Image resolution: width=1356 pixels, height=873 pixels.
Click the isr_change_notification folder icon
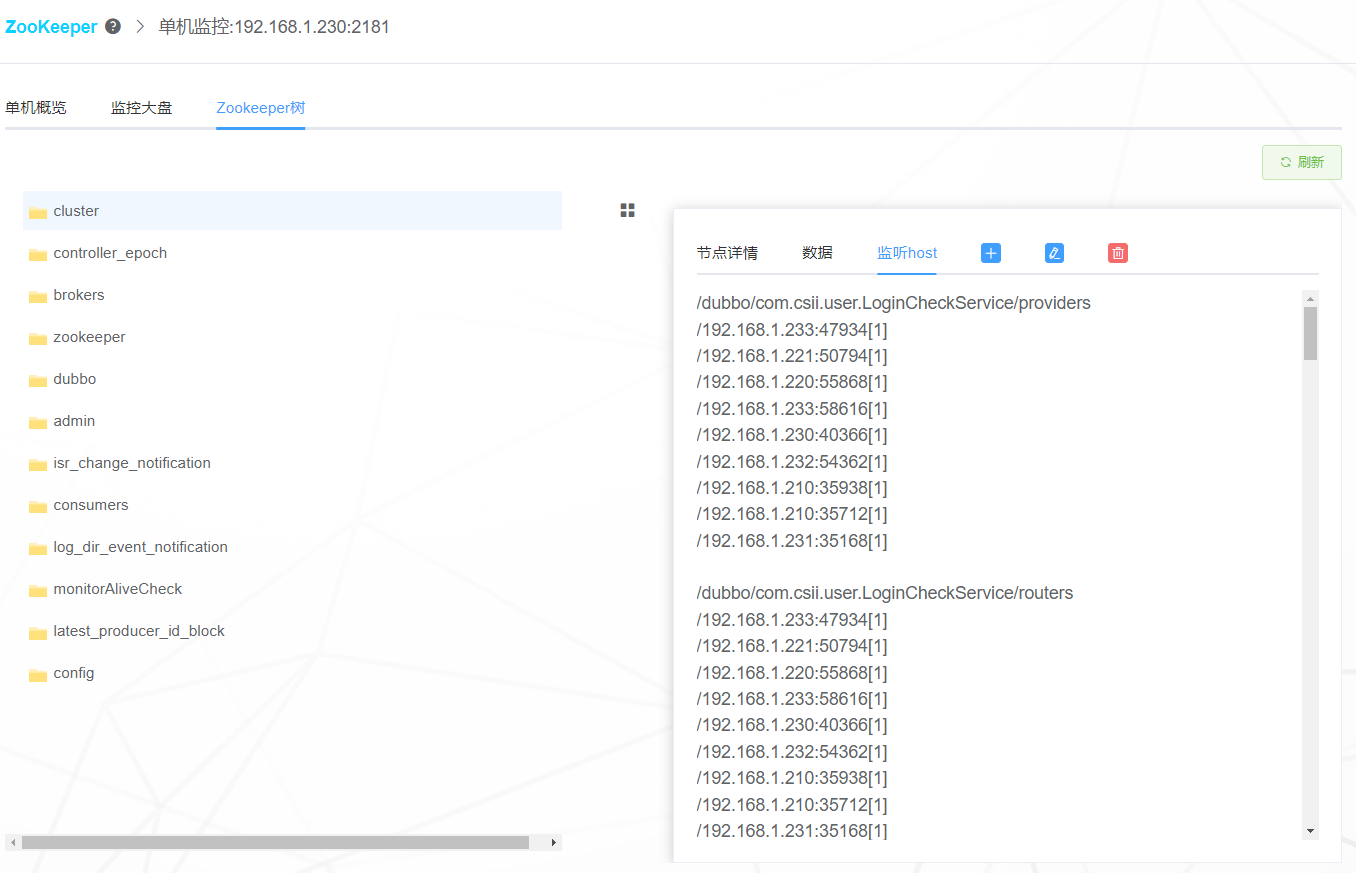38,464
